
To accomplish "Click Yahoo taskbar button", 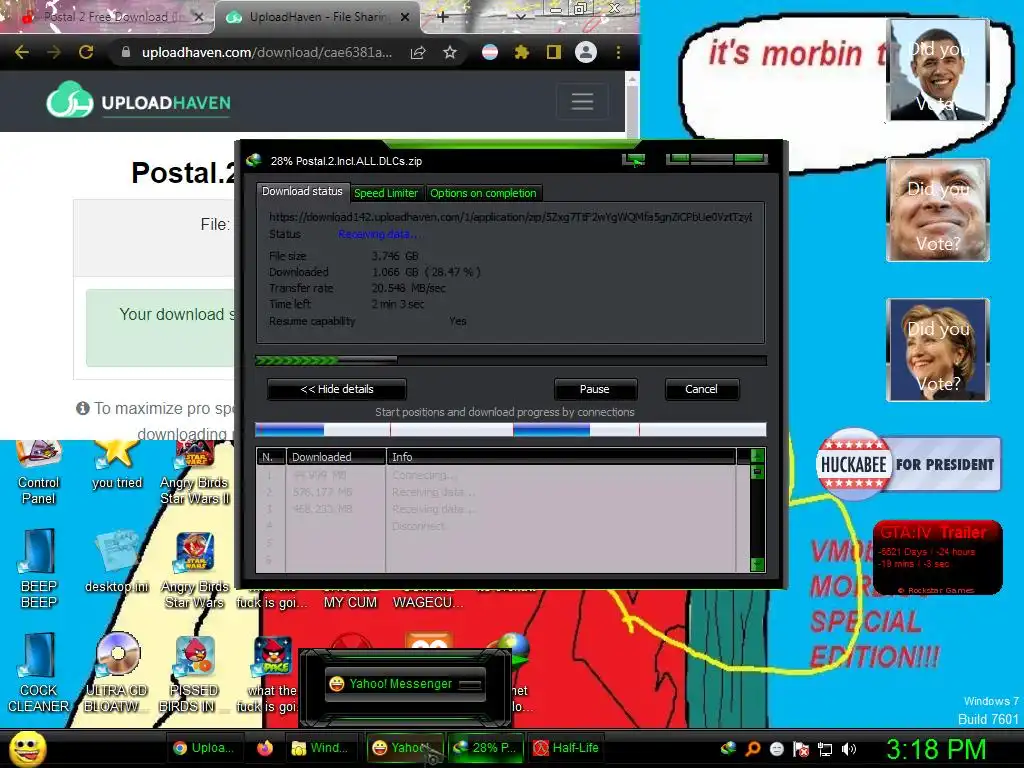I will pos(404,748).
